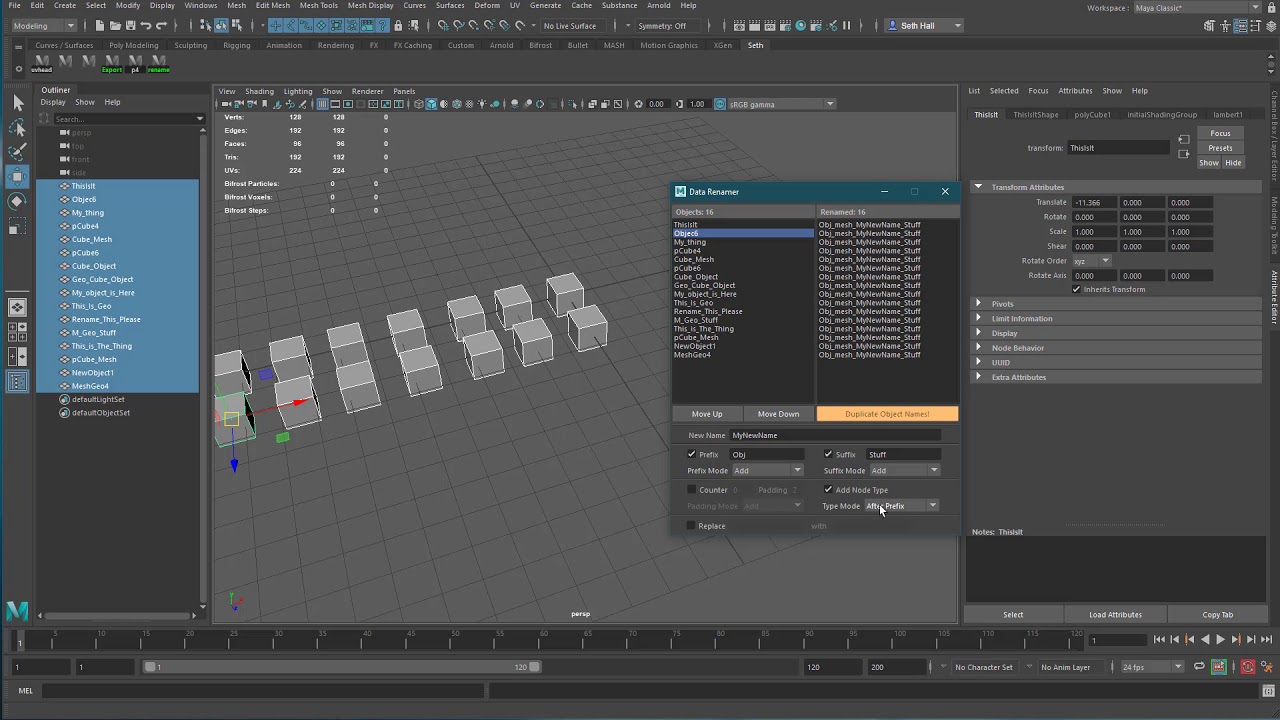Viewport: 1280px width, 720px height.
Task: Click the Lasso select tool
Action: click(x=18, y=128)
